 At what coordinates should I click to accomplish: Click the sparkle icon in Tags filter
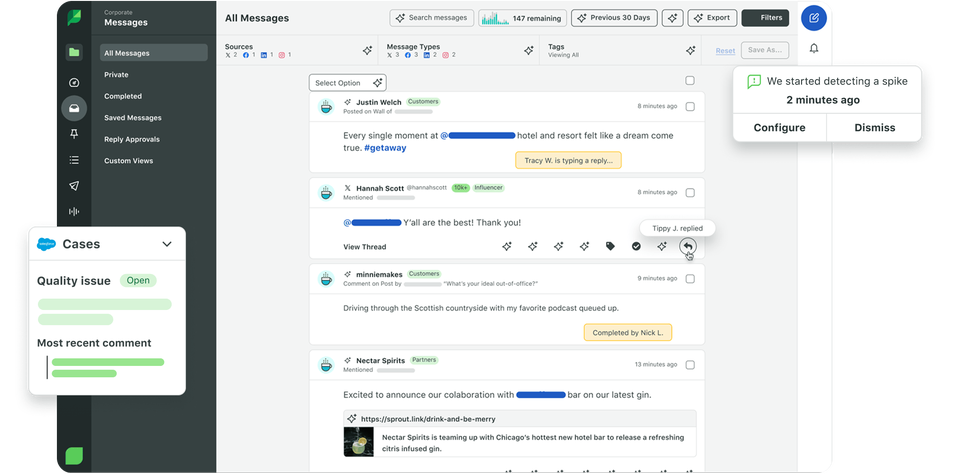(x=690, y=51)
